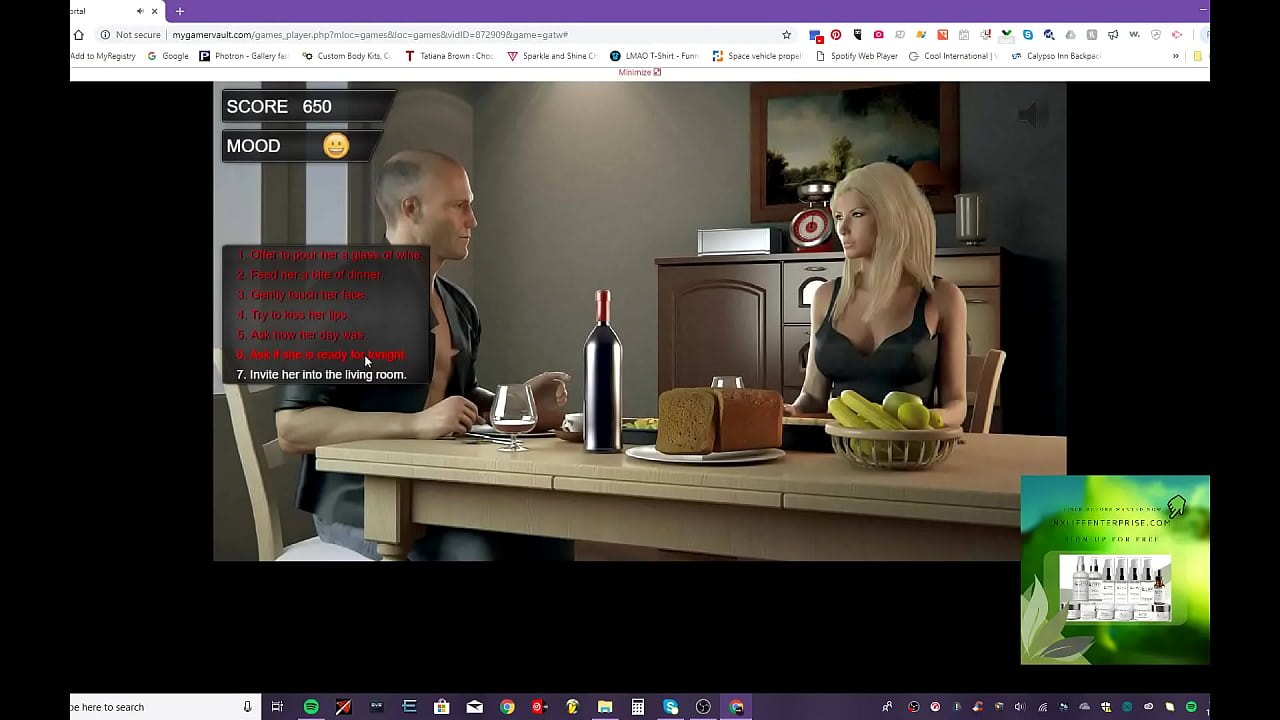The image size is (1280, 720).
Task: Open a new browser tab
Action: pos(180,11)
